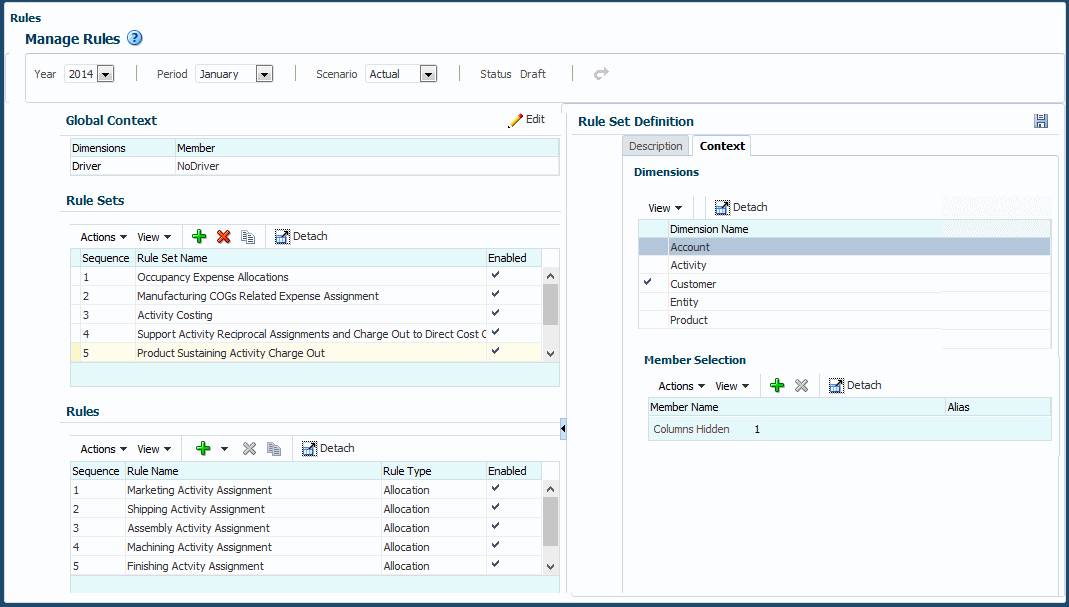Open View menu in Rules toolbar
The width and height of the screenshot is (1069, 607).
(x=154, y=449)
